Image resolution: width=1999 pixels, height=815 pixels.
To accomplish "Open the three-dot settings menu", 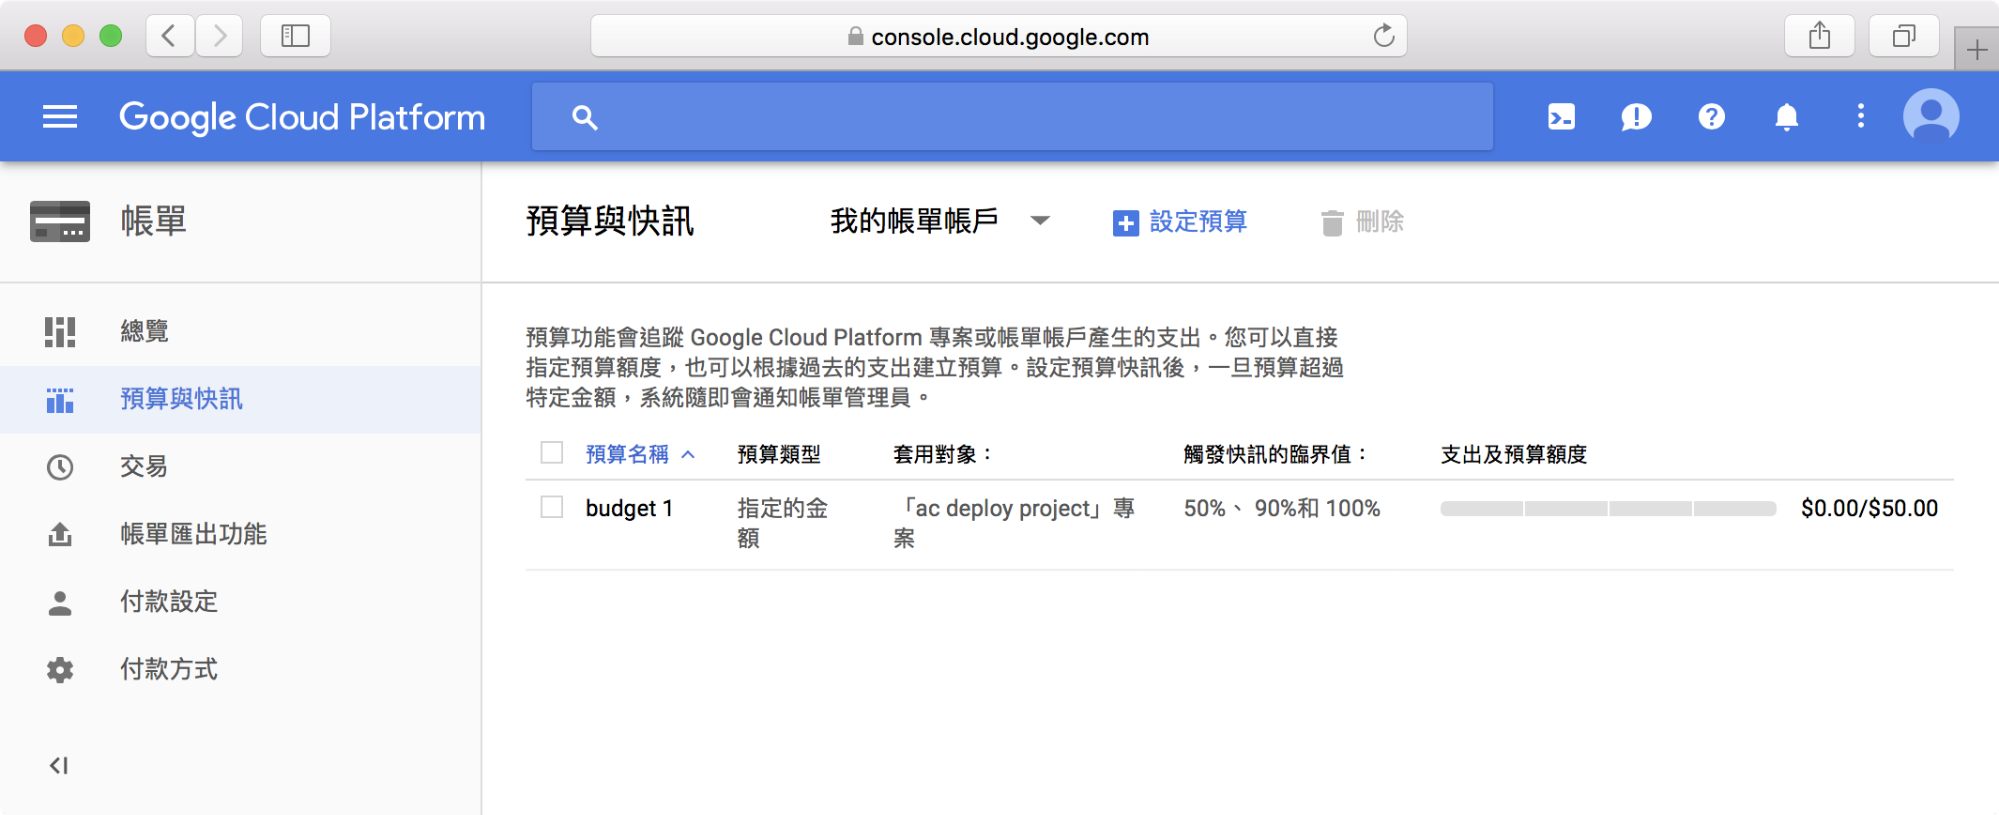I will (x=1860, y=116).
